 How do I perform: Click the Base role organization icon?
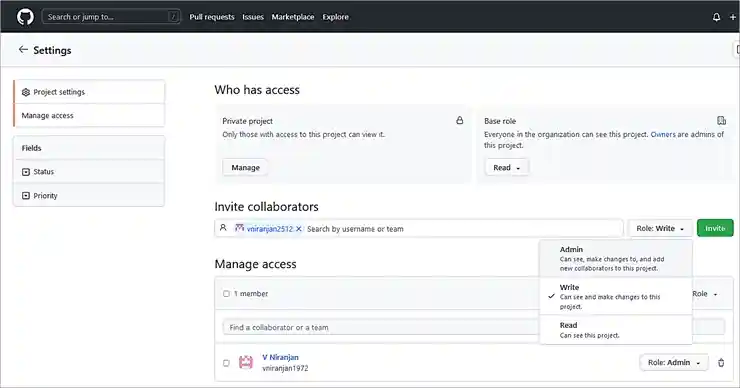pos(721,121)
